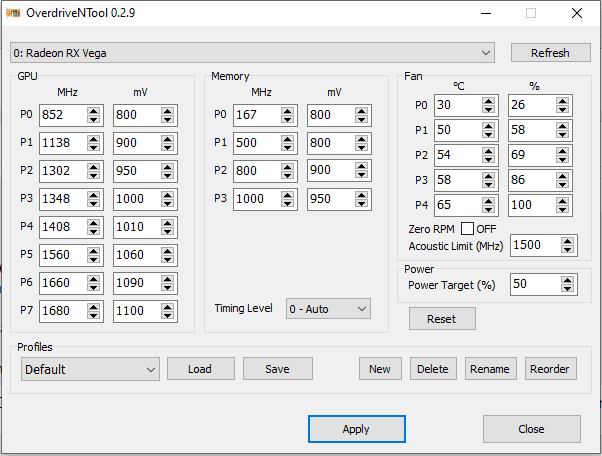Click the Apply button

point(356,429)
